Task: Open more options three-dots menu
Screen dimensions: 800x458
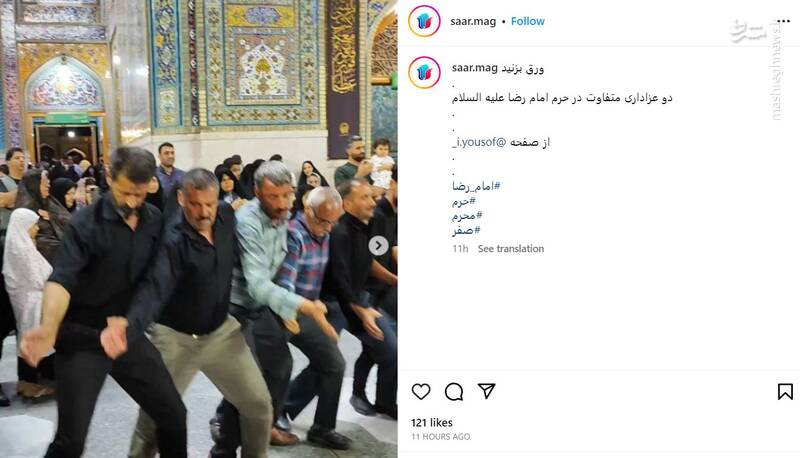Action: (784, 21)
